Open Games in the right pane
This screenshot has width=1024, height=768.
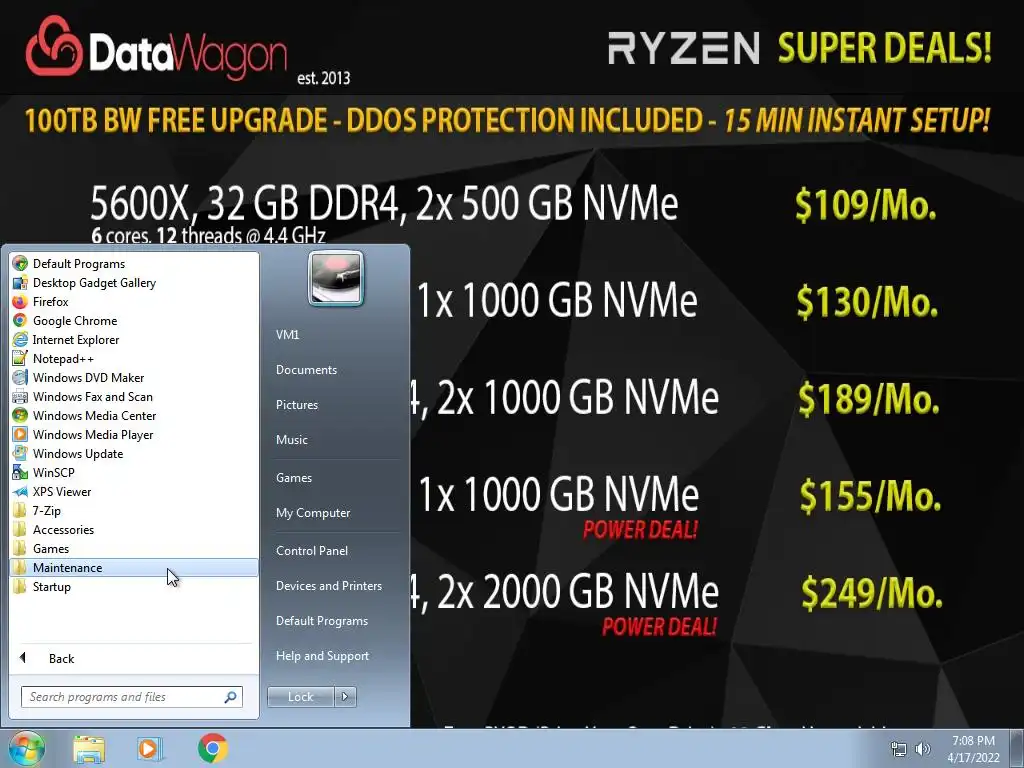tap(294, 477)
